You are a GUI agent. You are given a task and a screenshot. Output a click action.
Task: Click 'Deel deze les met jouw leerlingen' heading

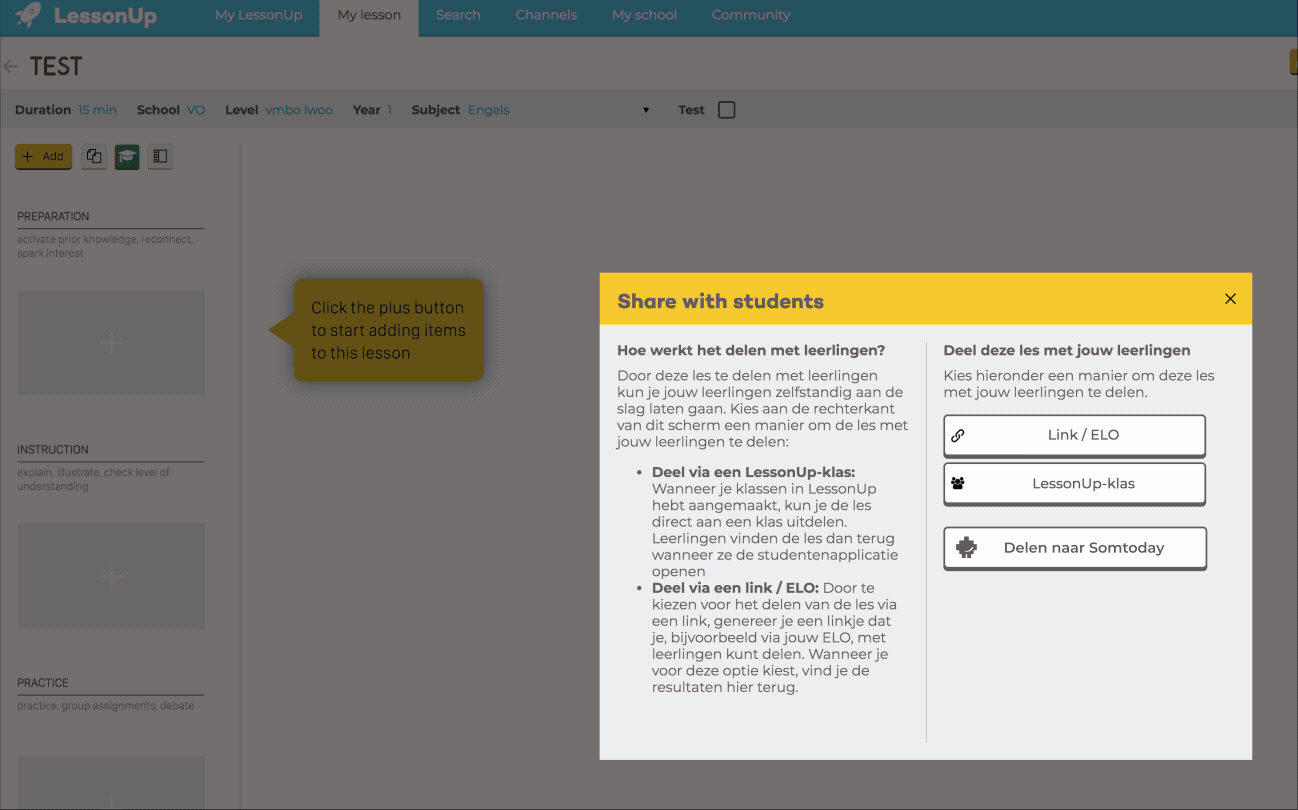point(1067,351)
